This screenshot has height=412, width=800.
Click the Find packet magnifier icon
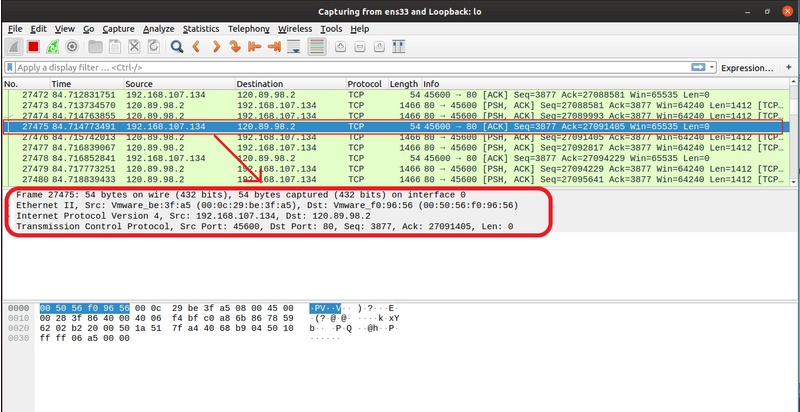pyautogui.click(x=176, y=47)
